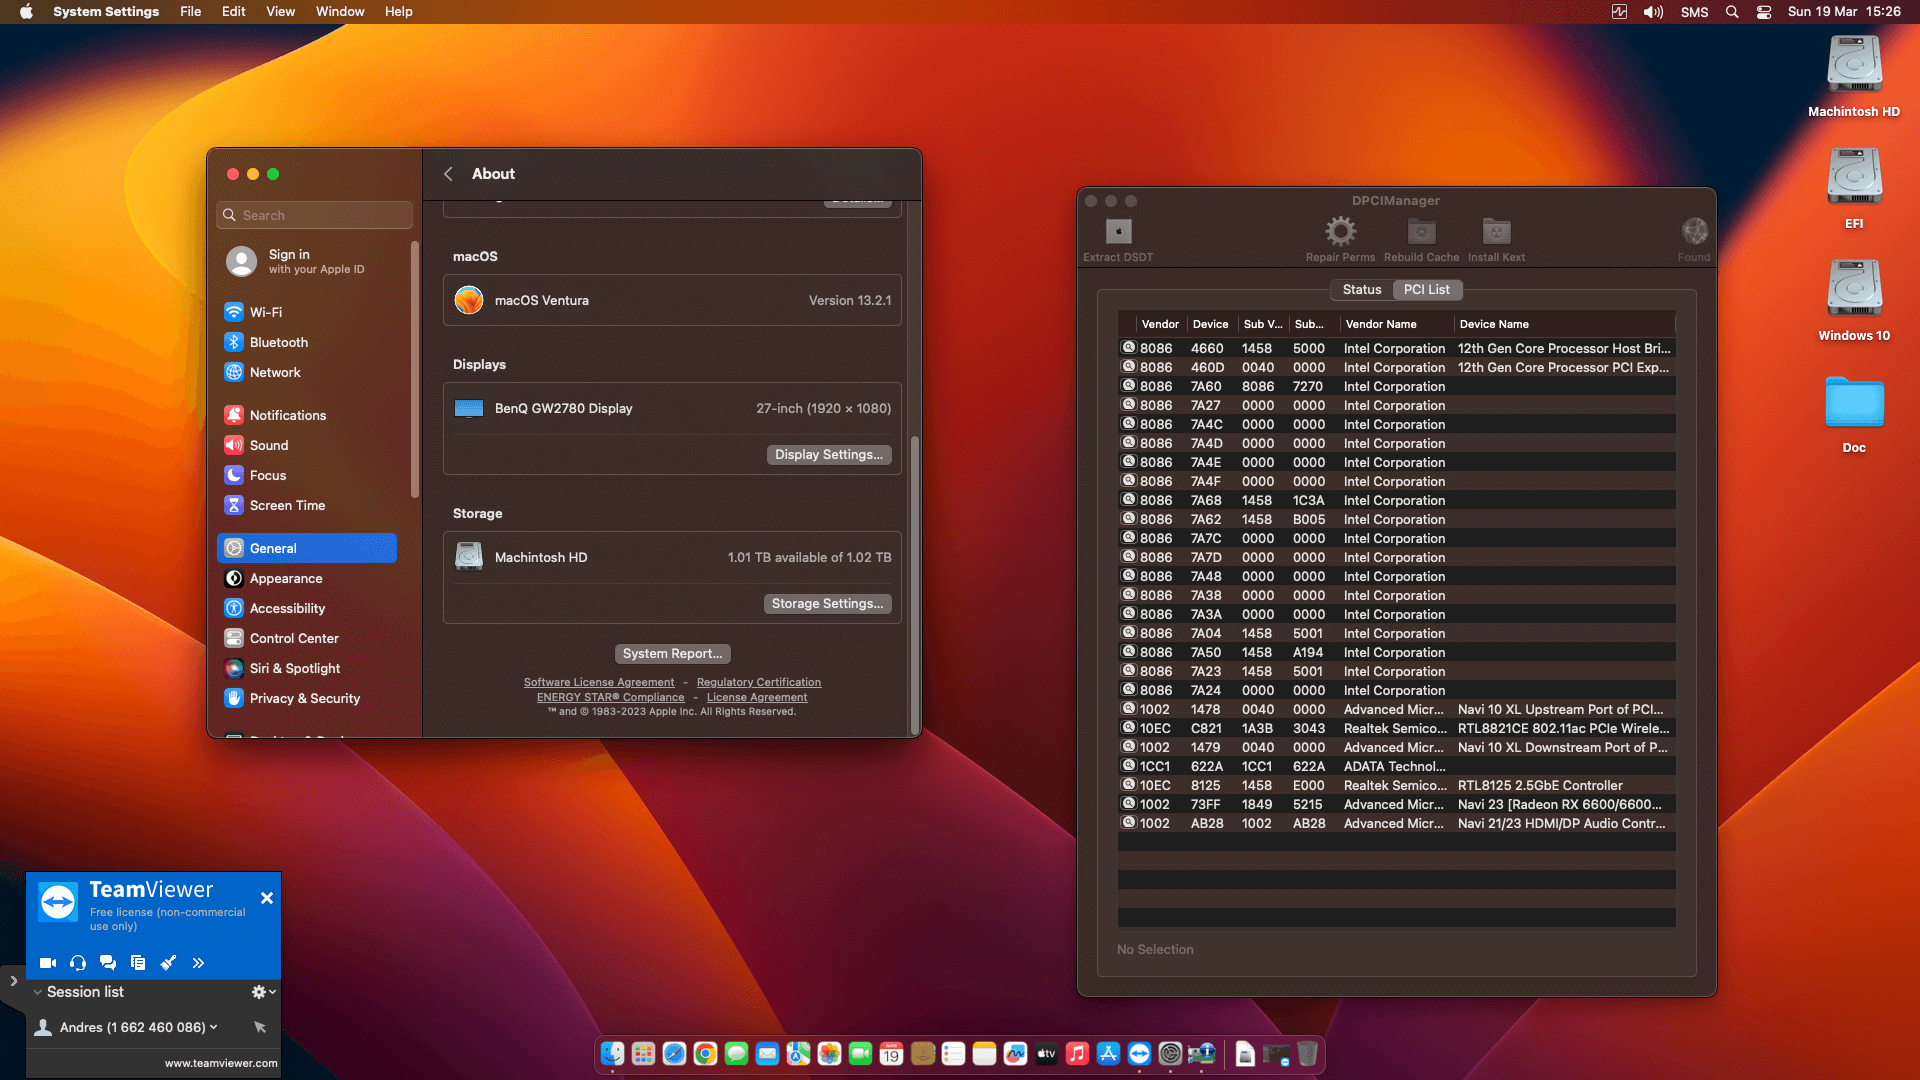
Task: Expand Andres session dropdown chevron
Action: (x=213, y=1027)
